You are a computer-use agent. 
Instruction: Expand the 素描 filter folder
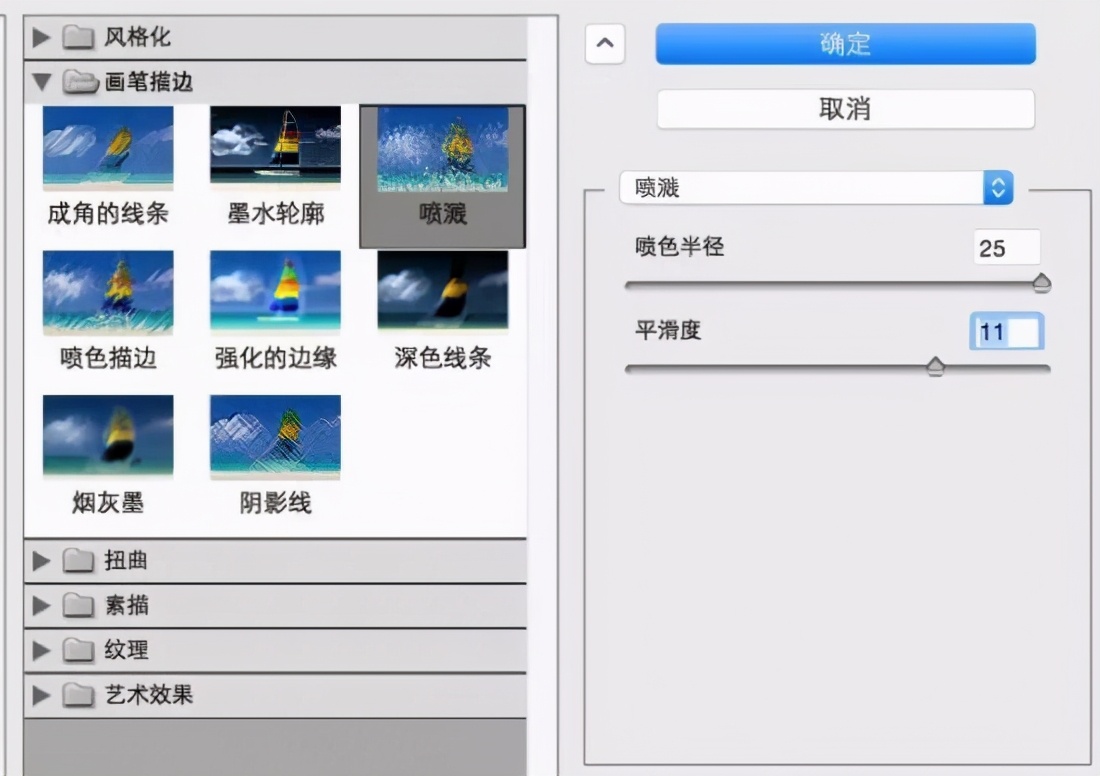coord(41,606)
